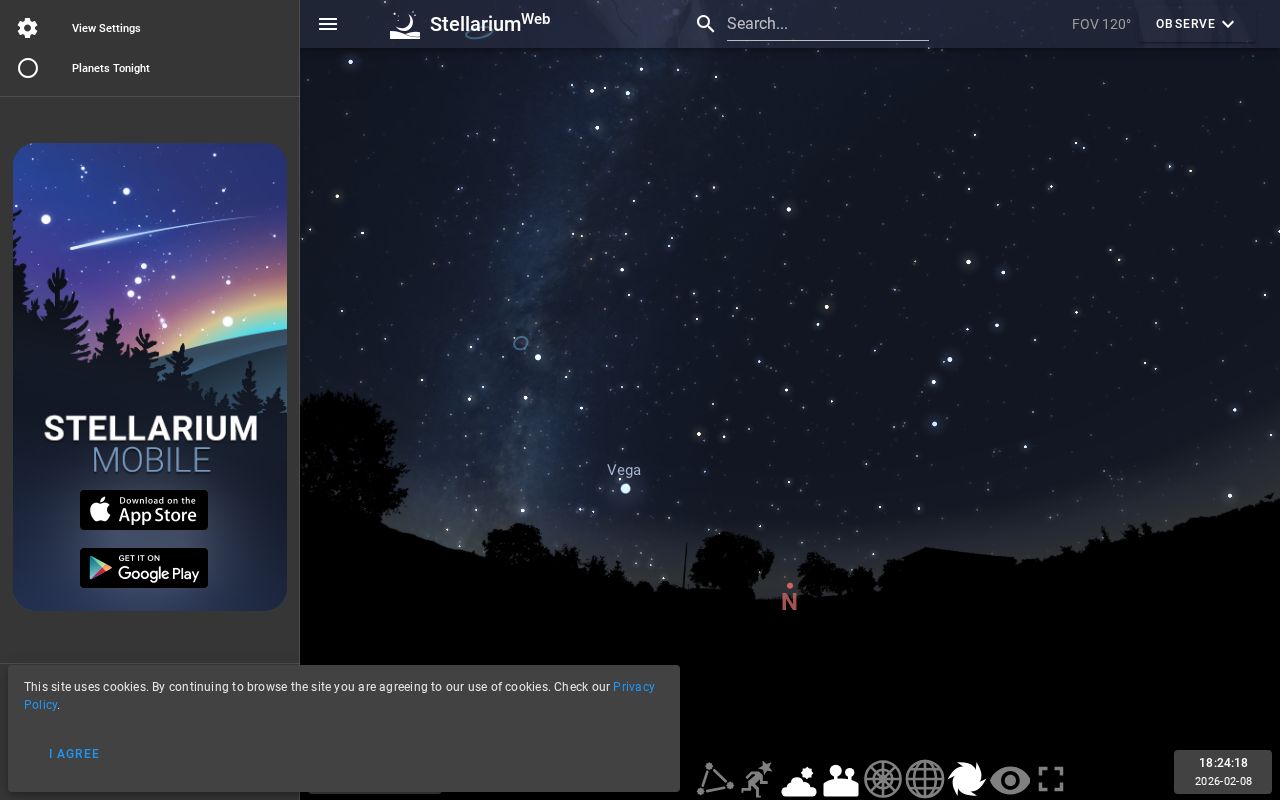Enable constellation art overlay
The image size is (1280, 800).
(x=757, y=780)
